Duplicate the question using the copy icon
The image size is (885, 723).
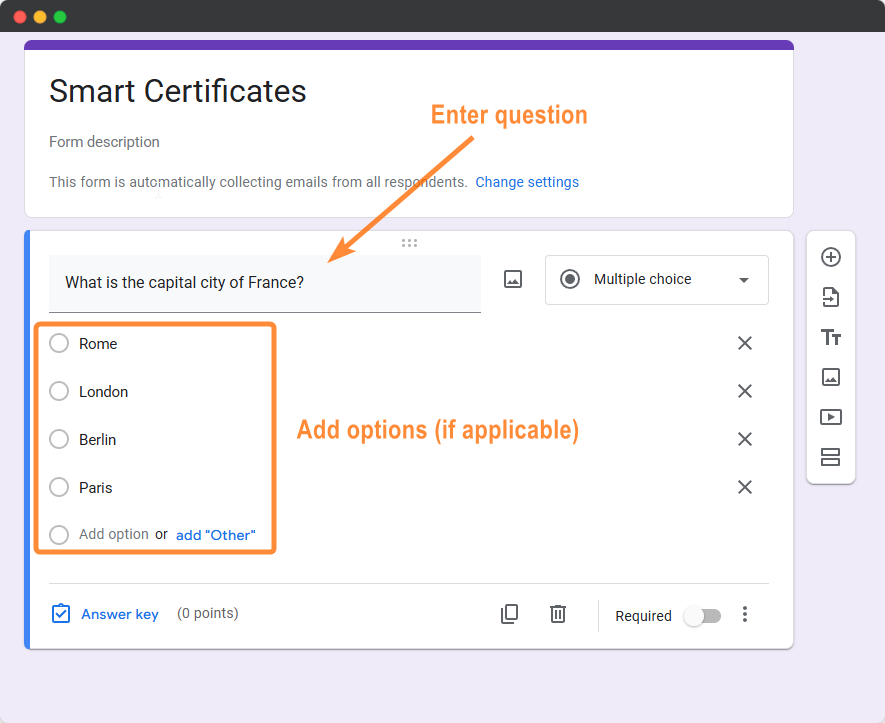pos(509,615)
